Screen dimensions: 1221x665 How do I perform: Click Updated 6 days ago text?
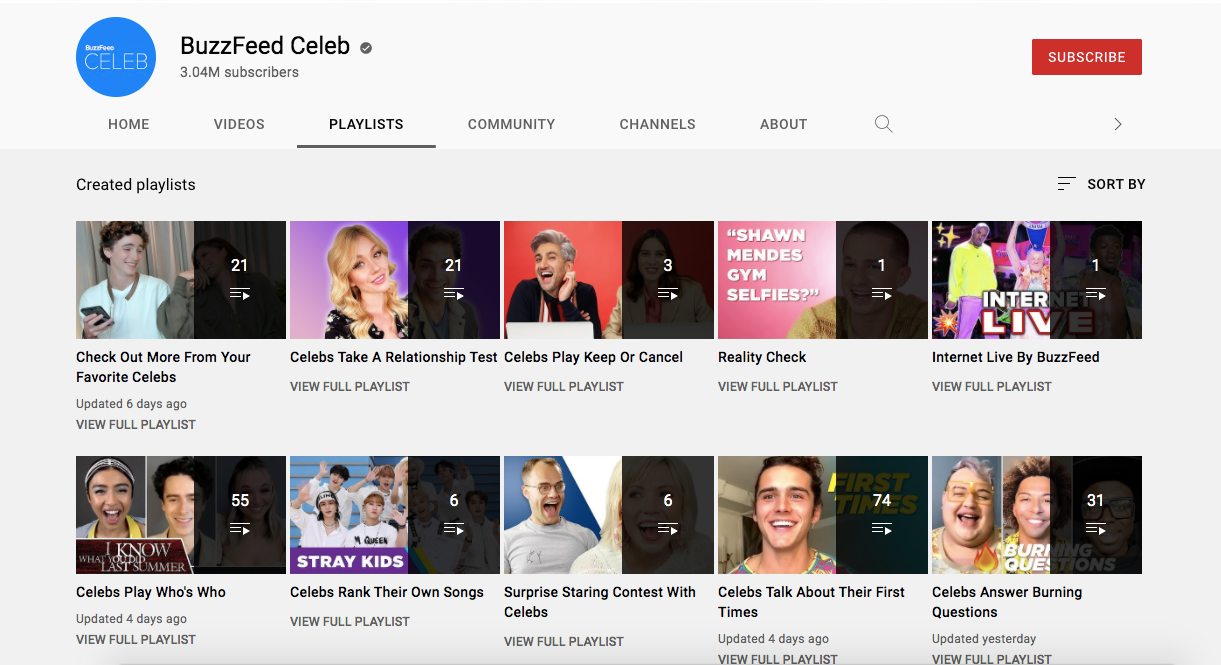click(131, 404)
